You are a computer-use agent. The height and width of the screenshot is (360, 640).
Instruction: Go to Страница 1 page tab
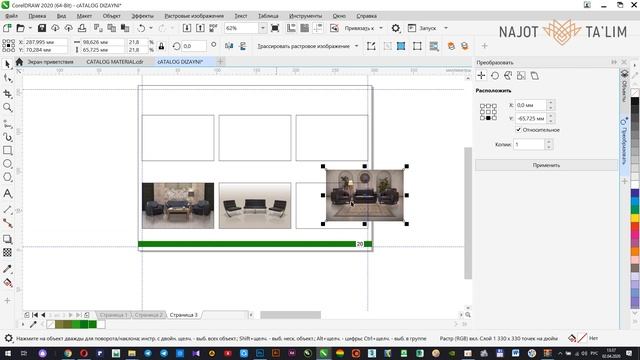[113, 315]
